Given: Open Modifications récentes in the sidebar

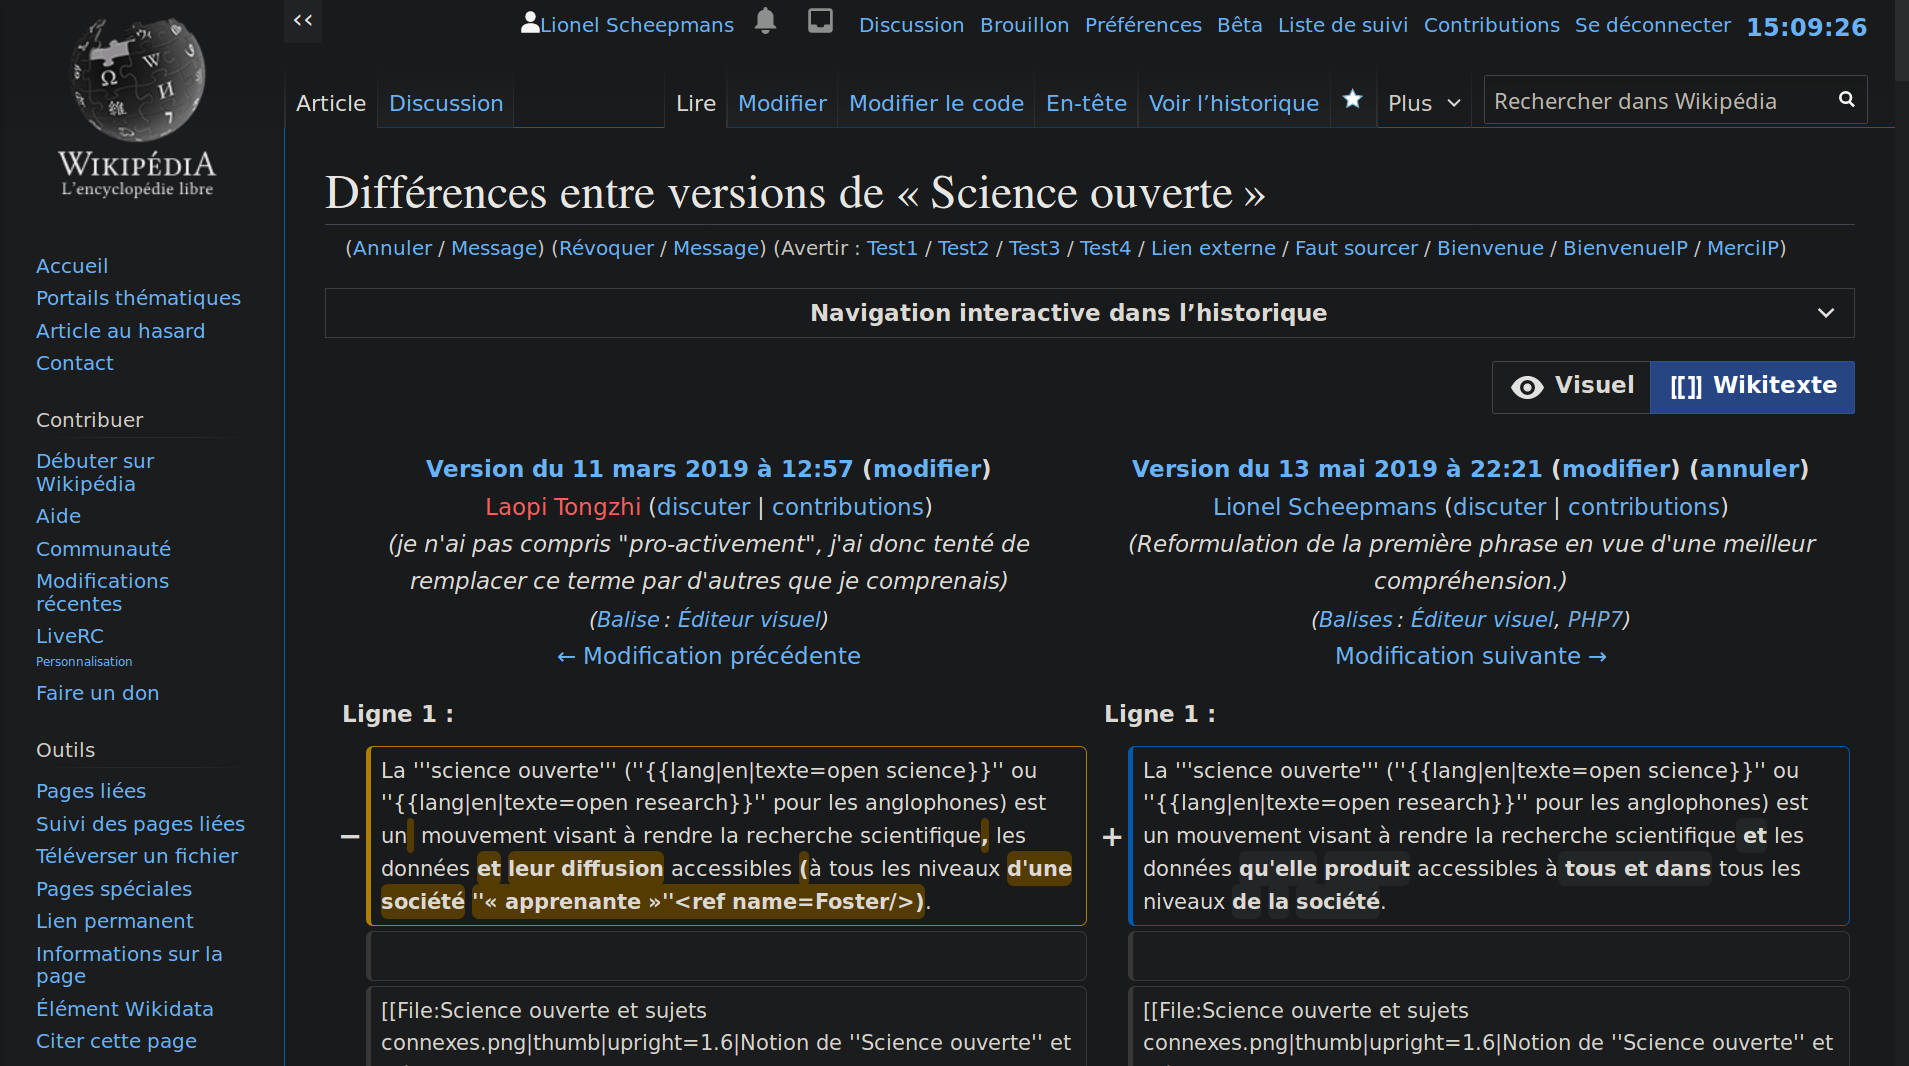Looking at the screenshot, I should click(x=102, y=592).
